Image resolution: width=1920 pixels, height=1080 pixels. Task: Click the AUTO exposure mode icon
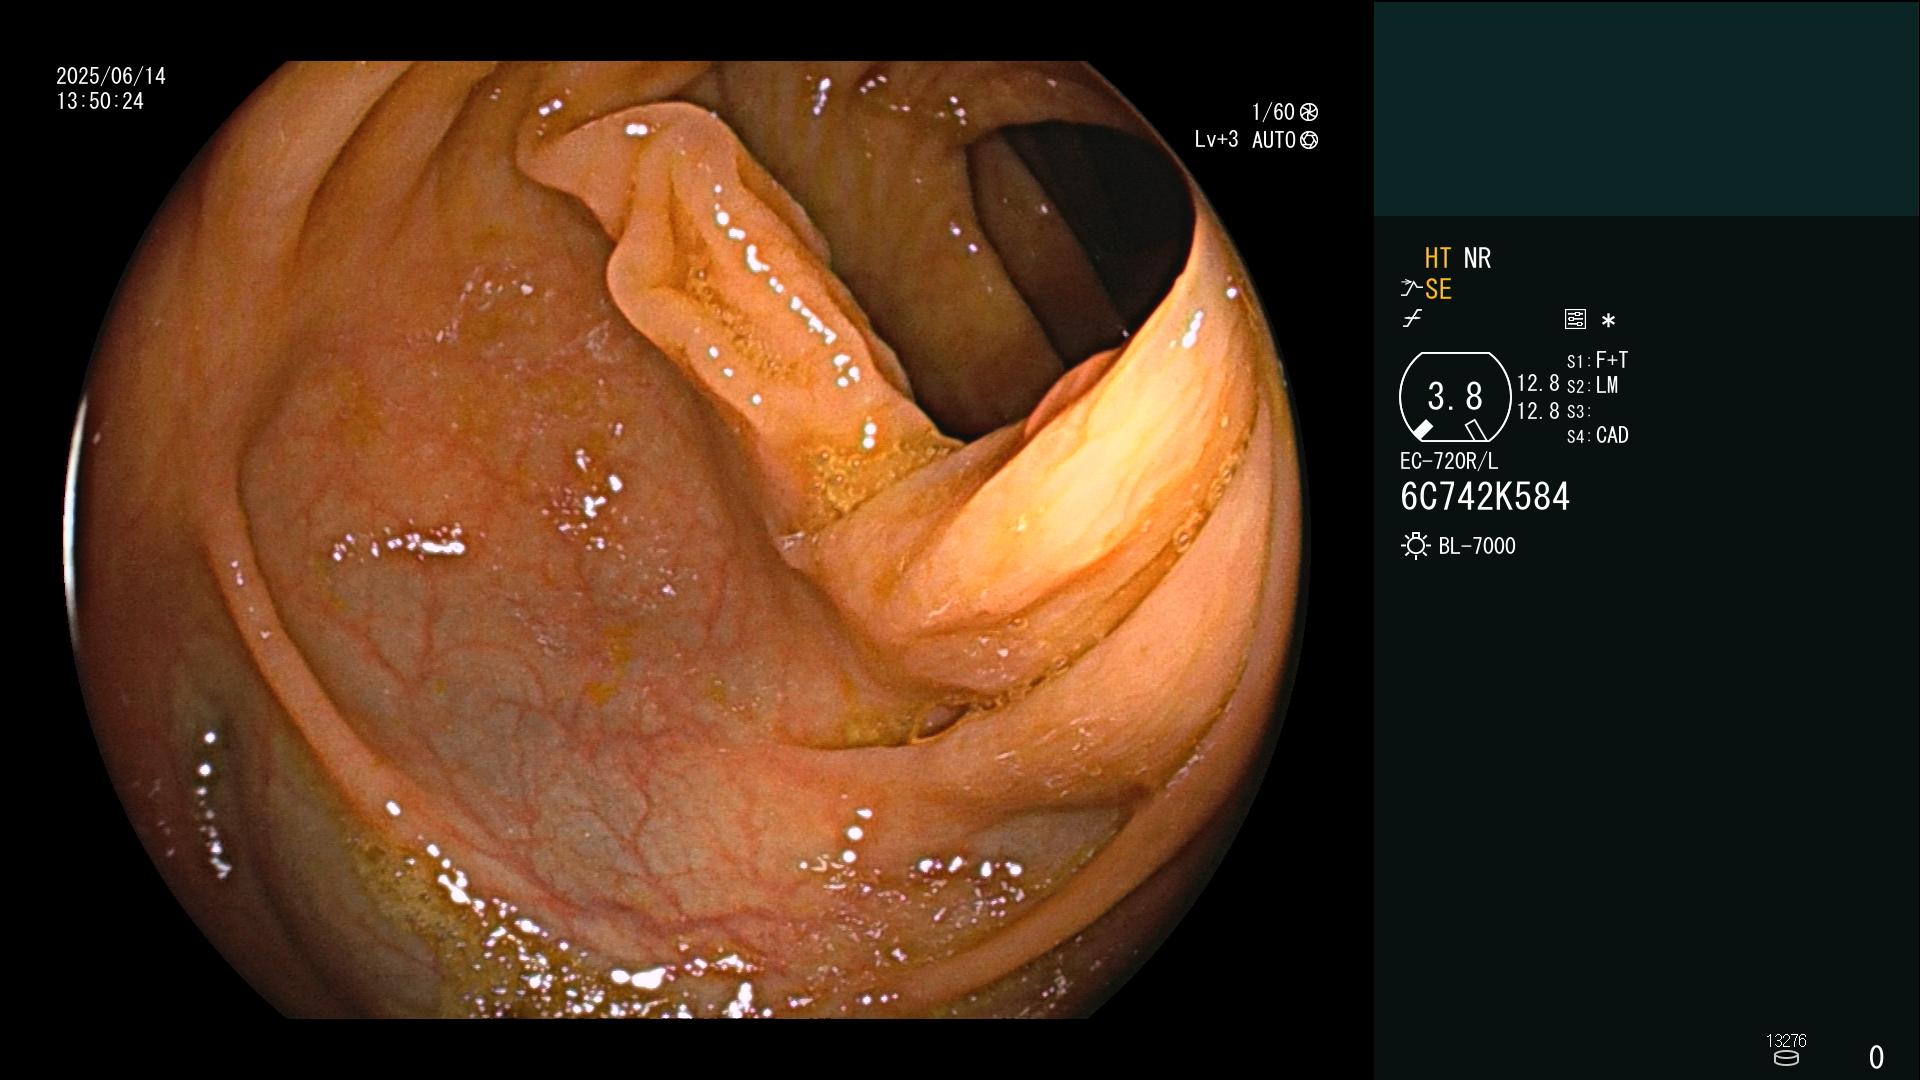(x=1308, y=141)
